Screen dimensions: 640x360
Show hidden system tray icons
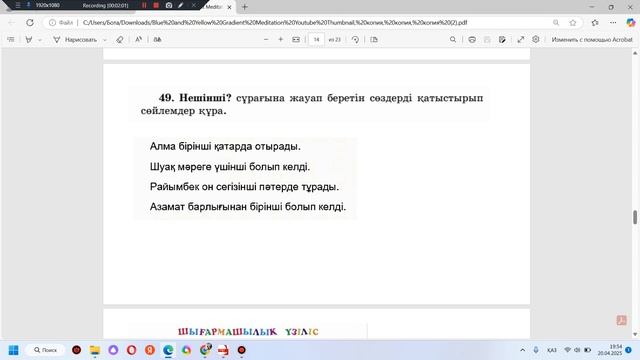[x=522, y=350]
